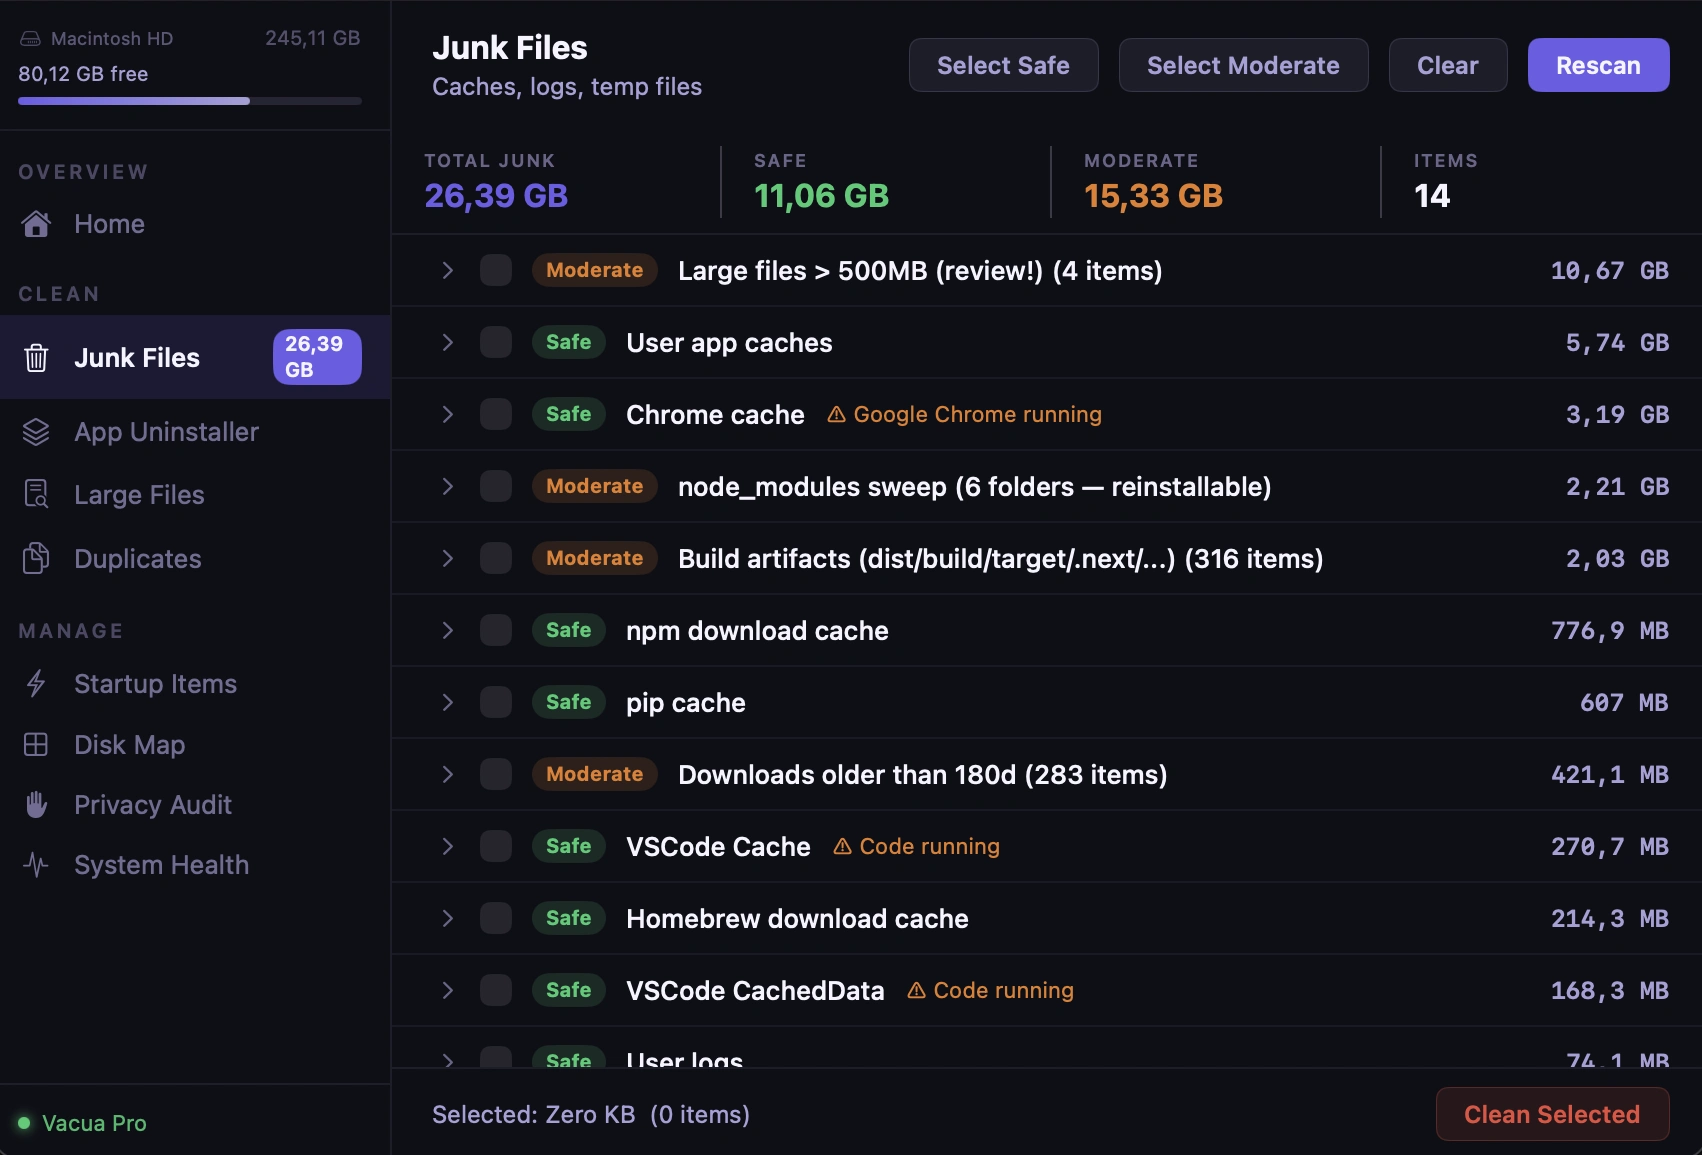Click the Clean Selected button
The height and width of the screenshot is (1155, 1702).
(1552, 1114)
